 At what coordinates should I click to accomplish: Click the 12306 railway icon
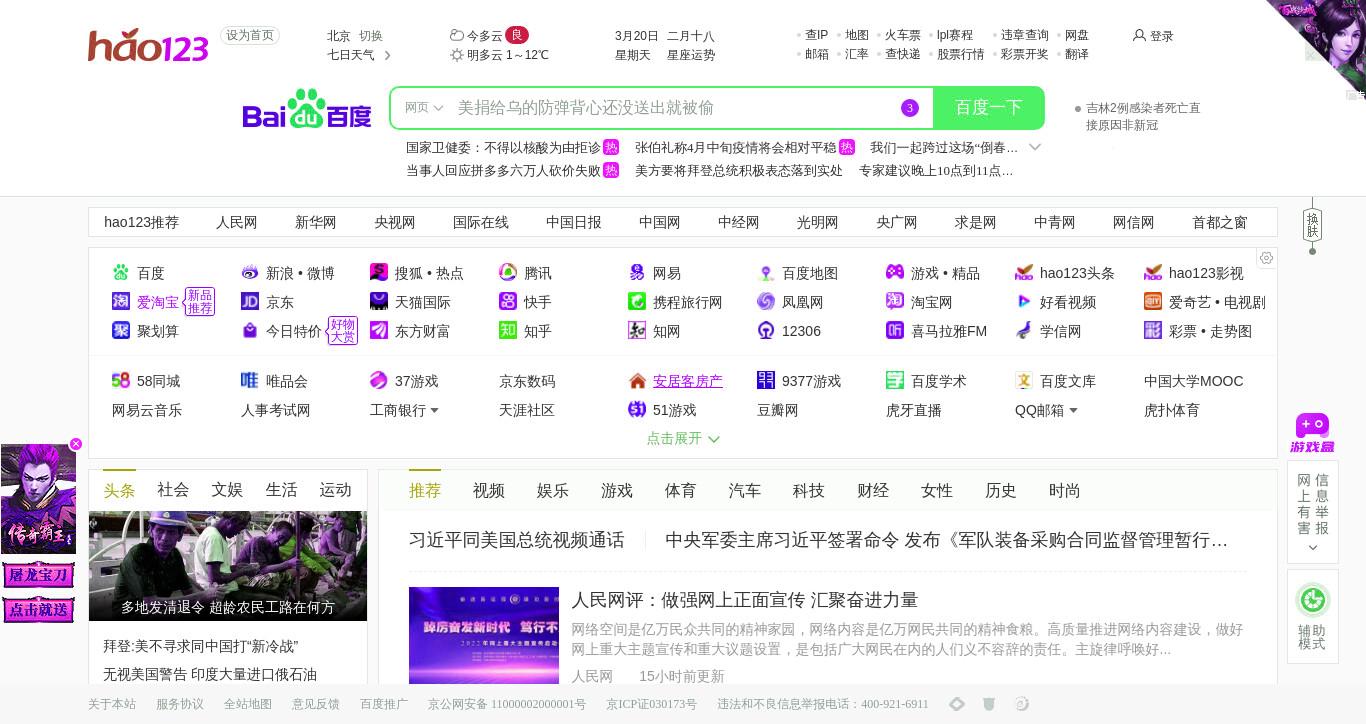point(766,331)
